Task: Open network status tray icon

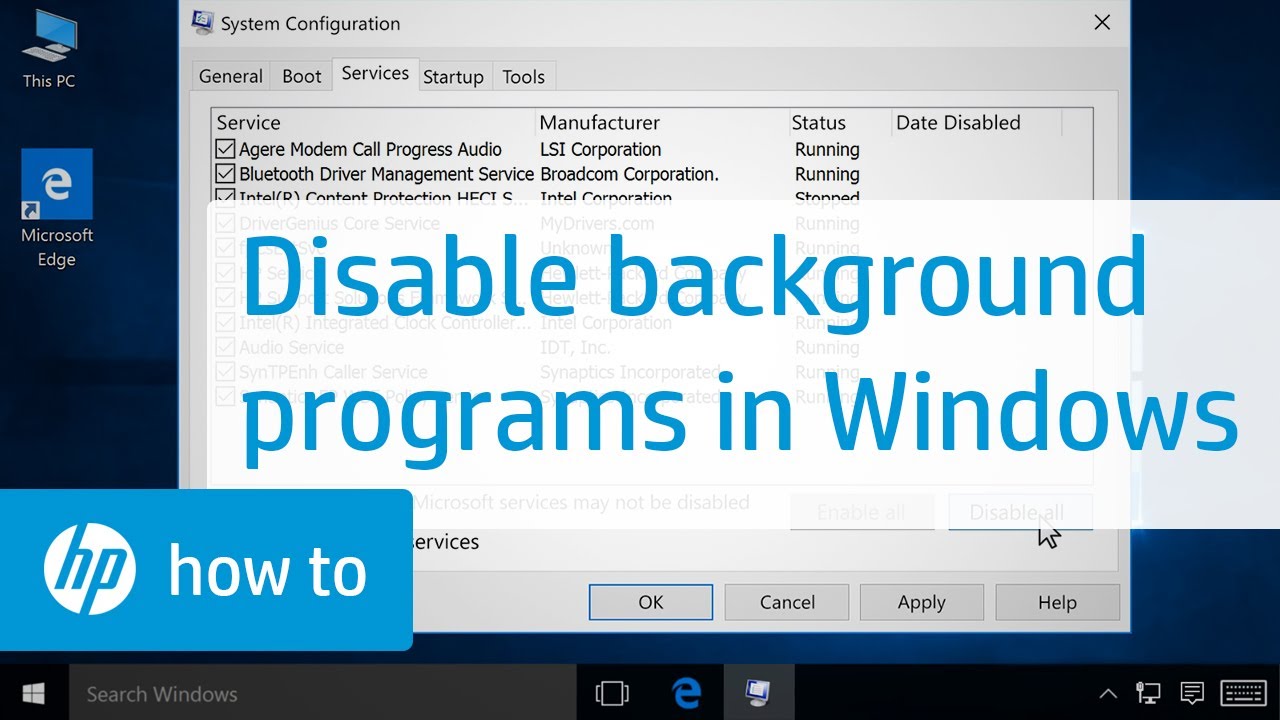Action: (1149, 693)
